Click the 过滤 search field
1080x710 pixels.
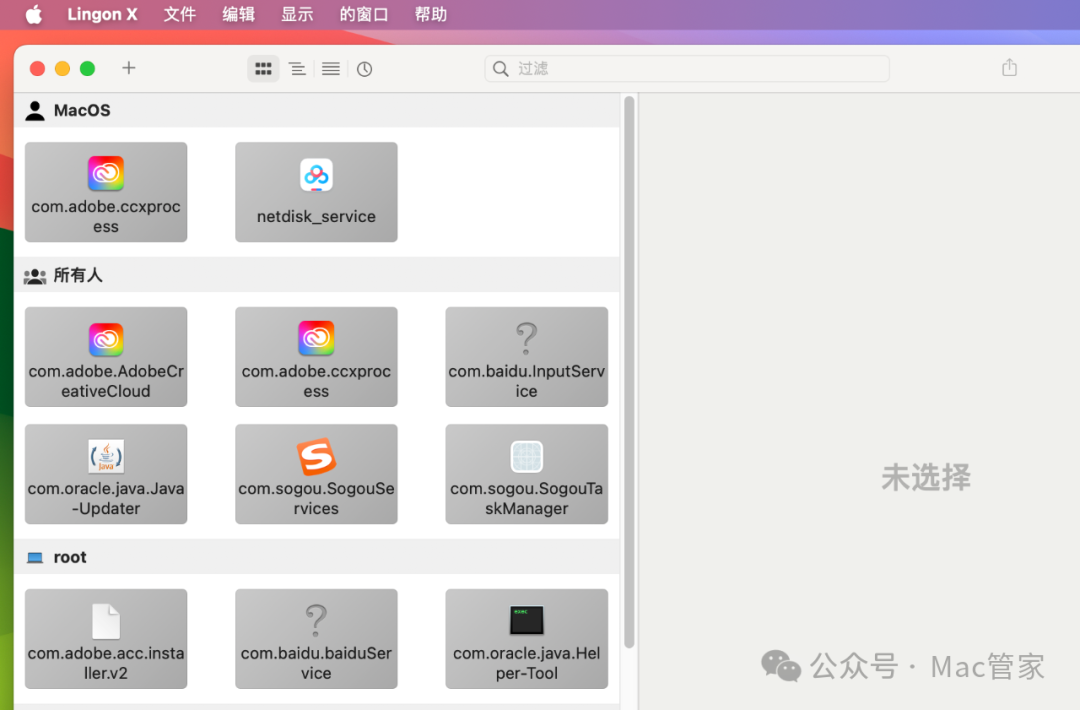tap(686, 68)
